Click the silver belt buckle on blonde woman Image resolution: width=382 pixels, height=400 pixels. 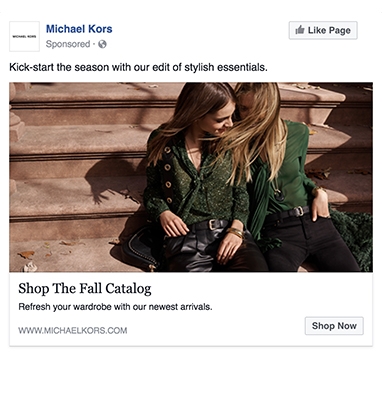299,211
